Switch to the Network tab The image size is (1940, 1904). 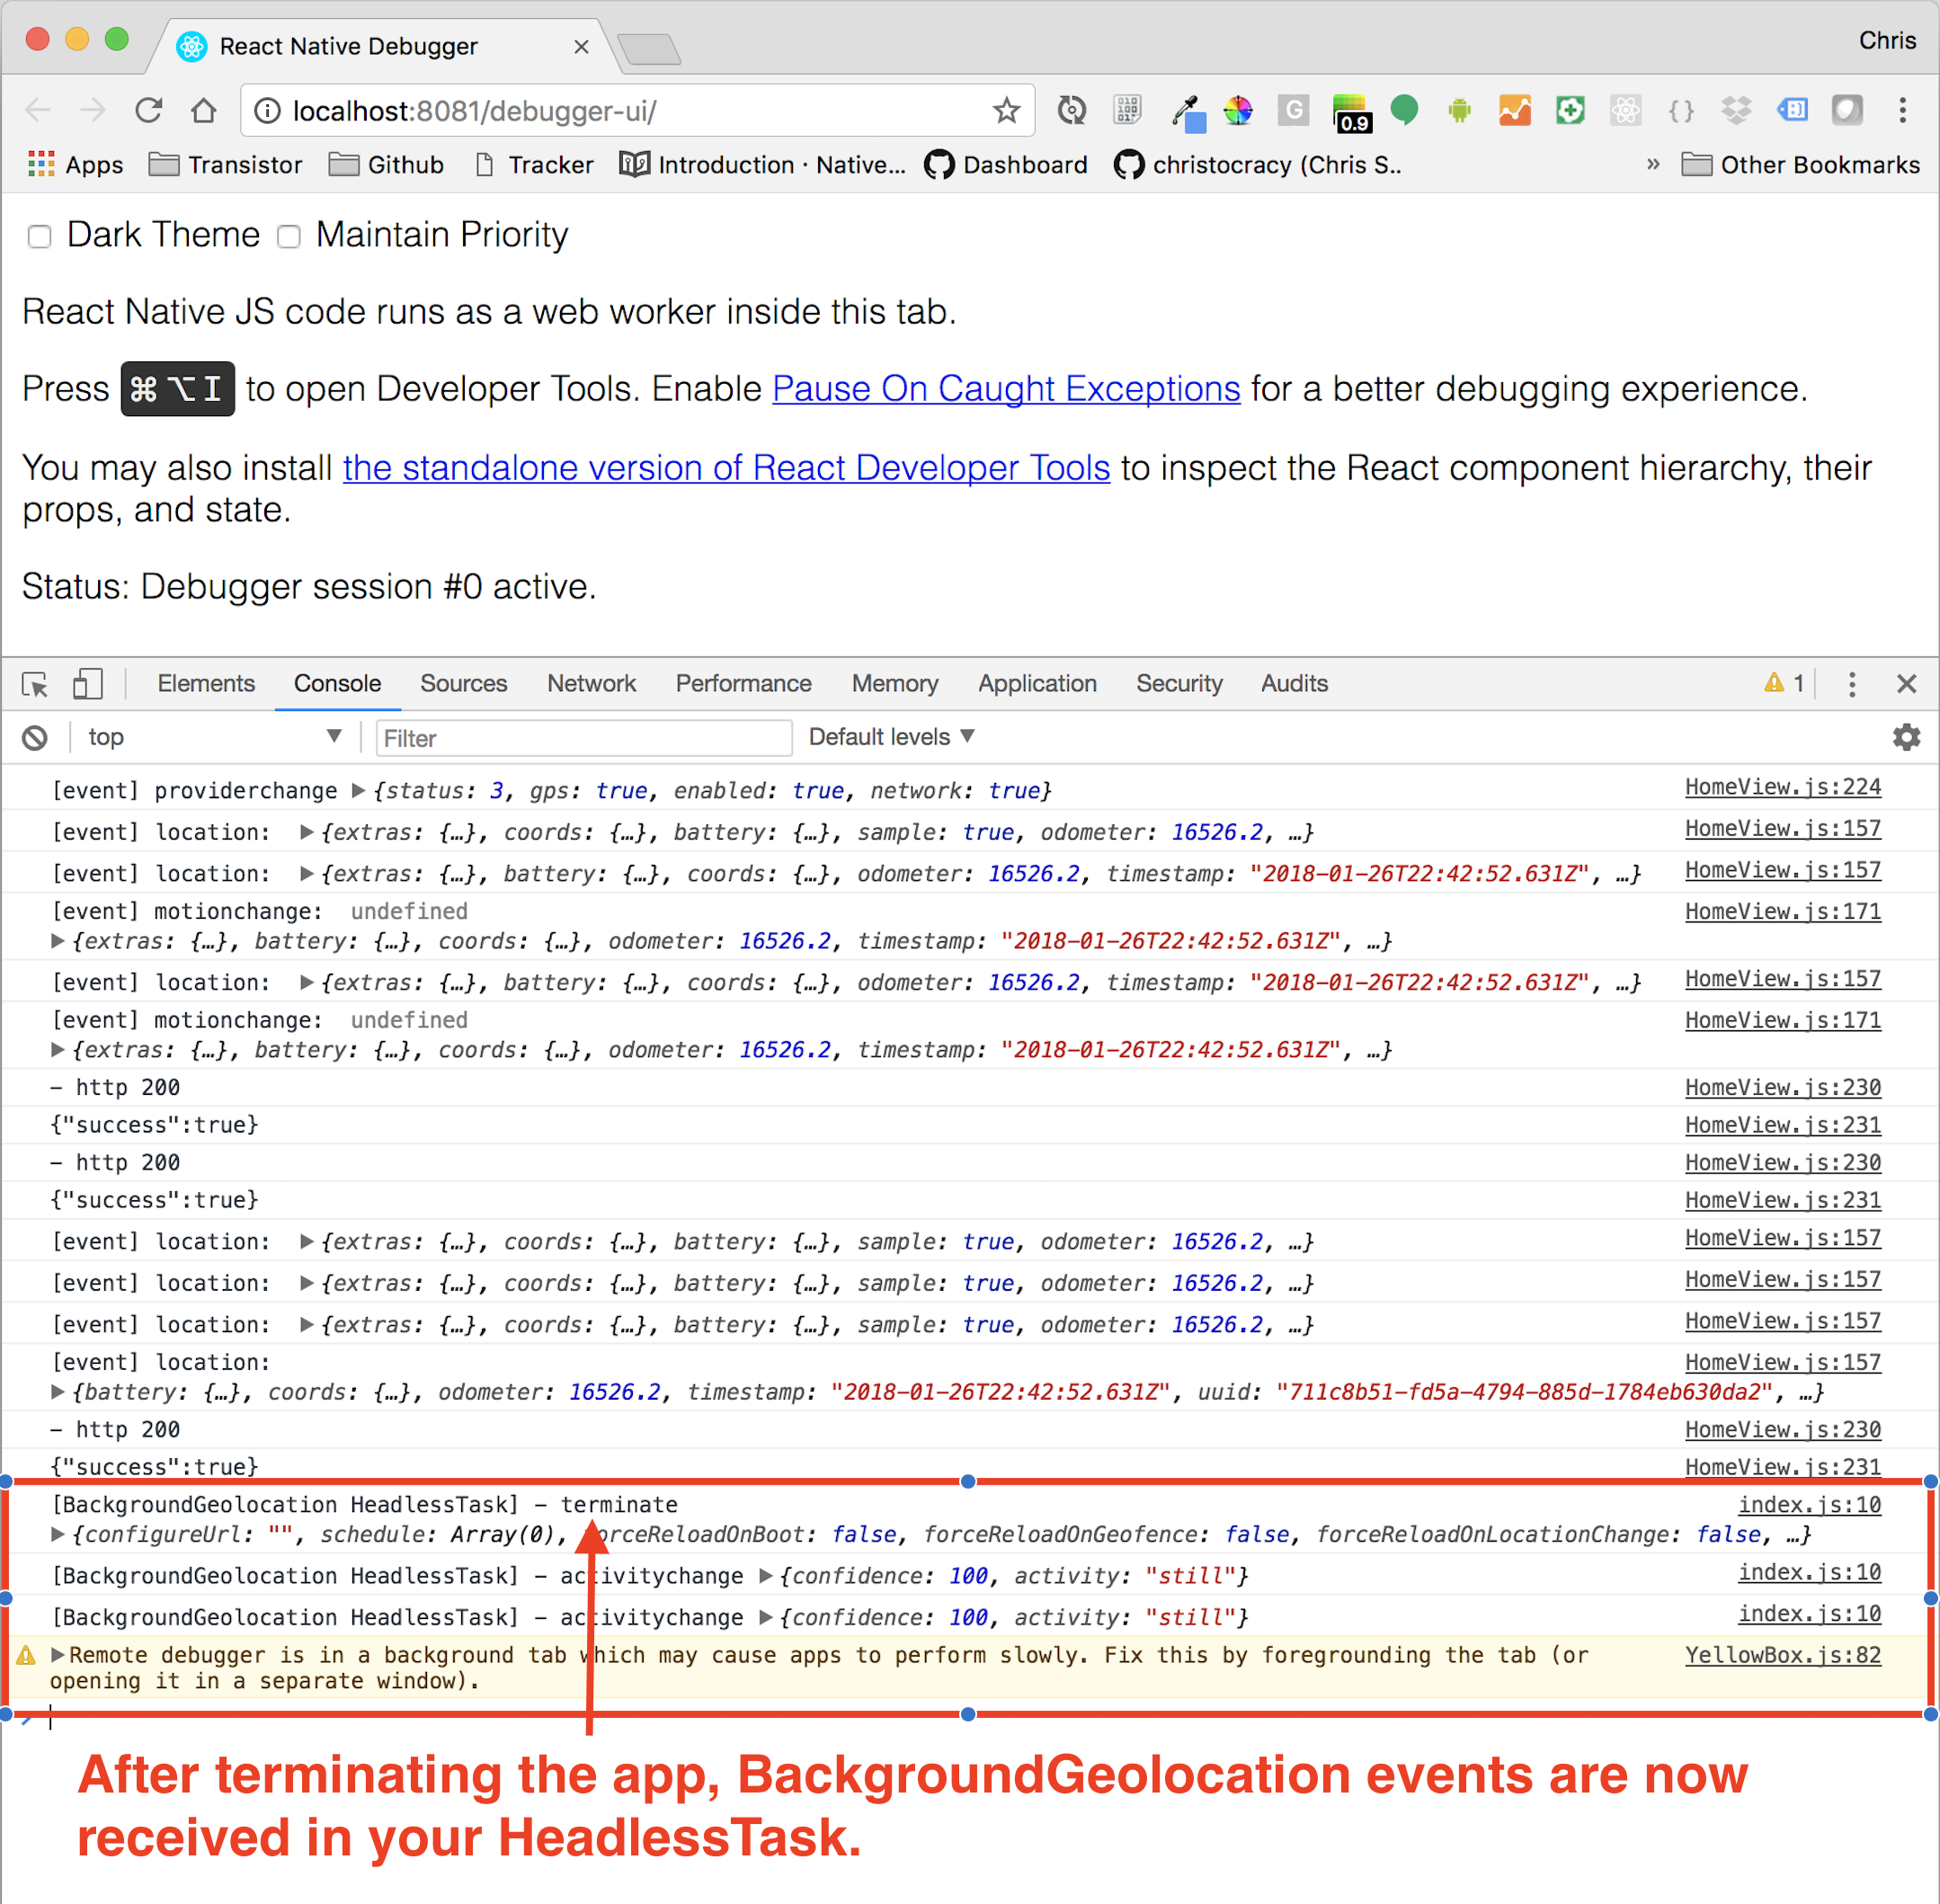click(x=591, y=684)
